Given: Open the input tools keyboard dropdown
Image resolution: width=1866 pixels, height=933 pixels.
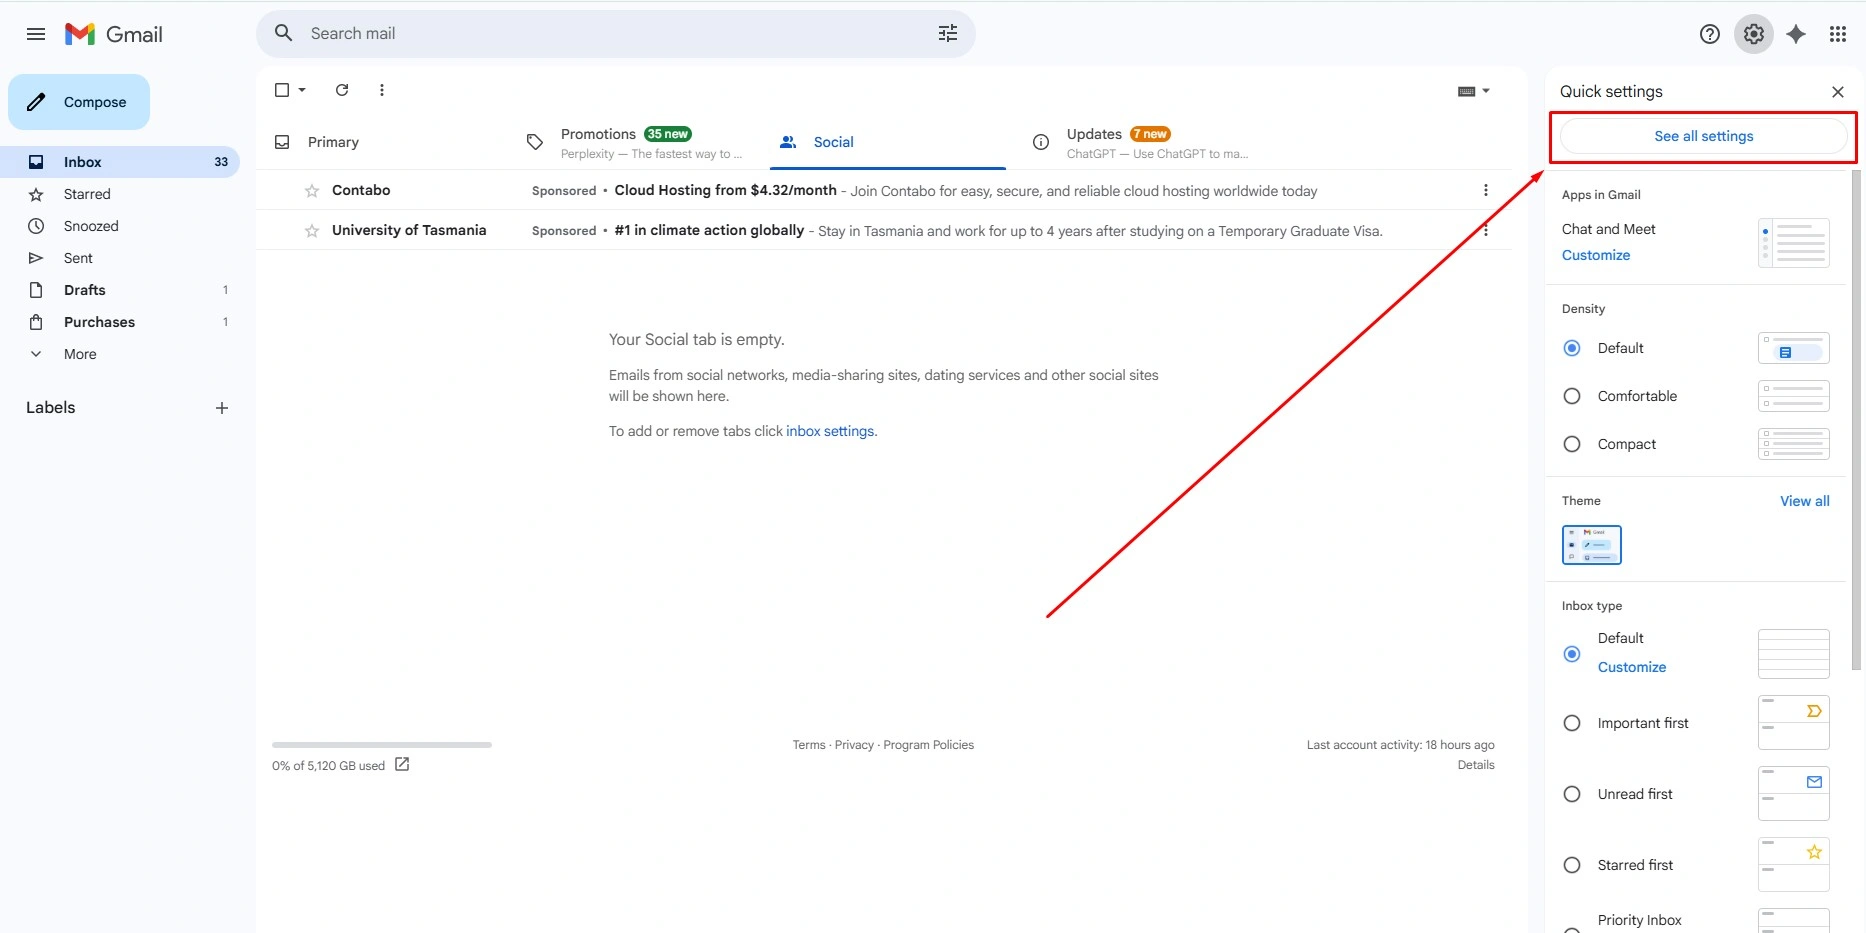Looking at the screenshot, I should (x=1474, y=91).
